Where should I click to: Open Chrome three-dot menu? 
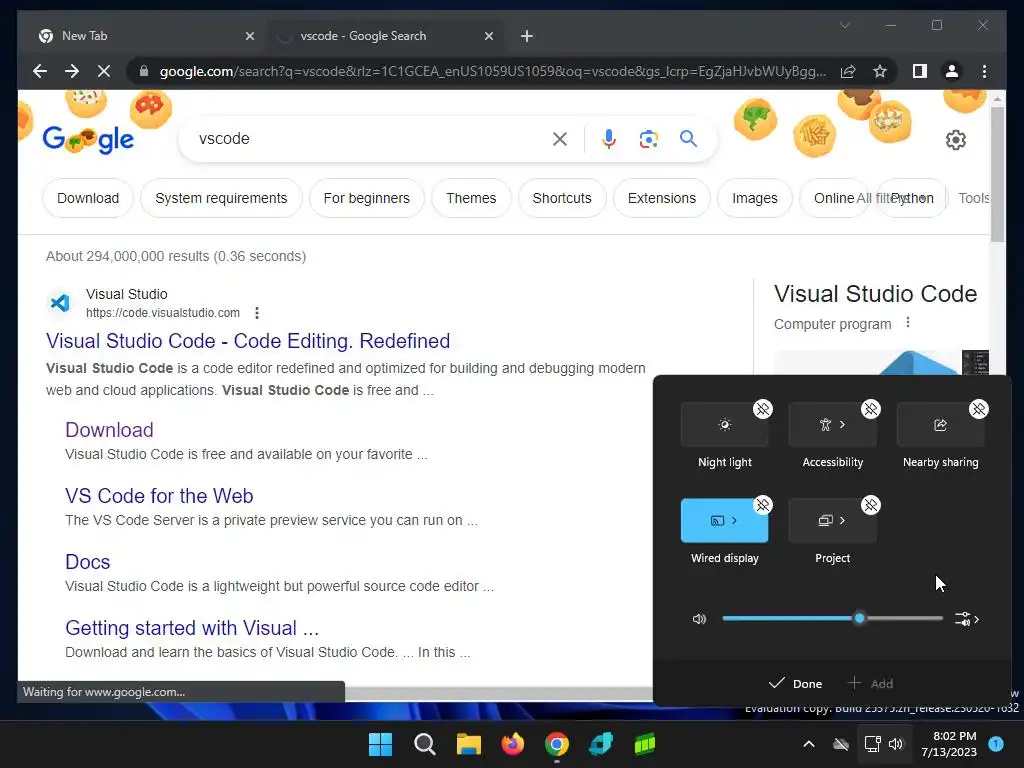click(x=984, y=71)
